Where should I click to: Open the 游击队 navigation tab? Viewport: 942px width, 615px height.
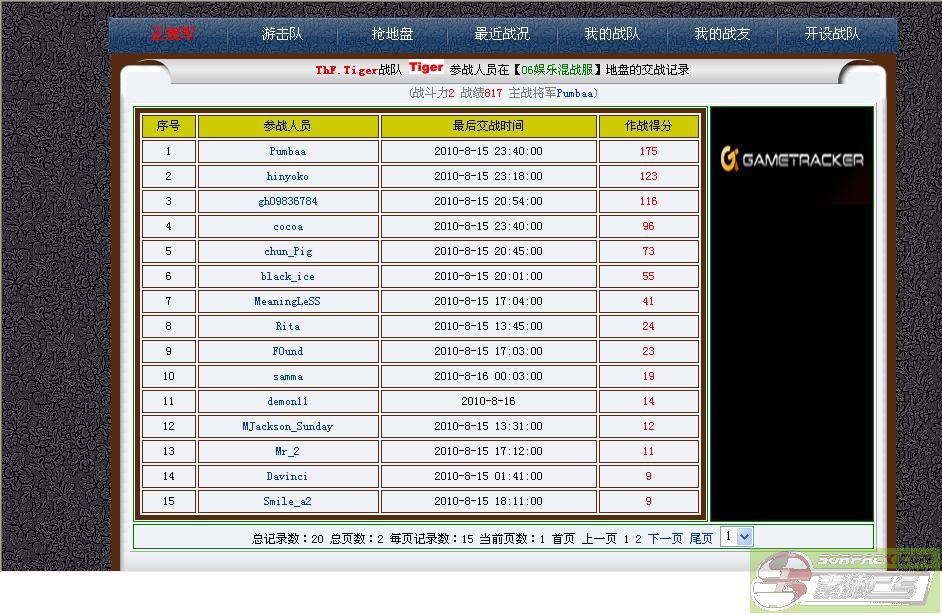point(282,34)
